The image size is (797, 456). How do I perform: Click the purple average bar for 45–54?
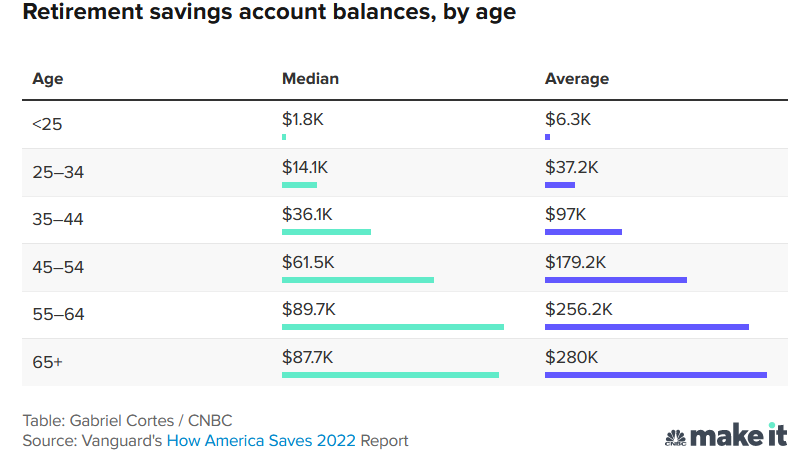point(615,280)
